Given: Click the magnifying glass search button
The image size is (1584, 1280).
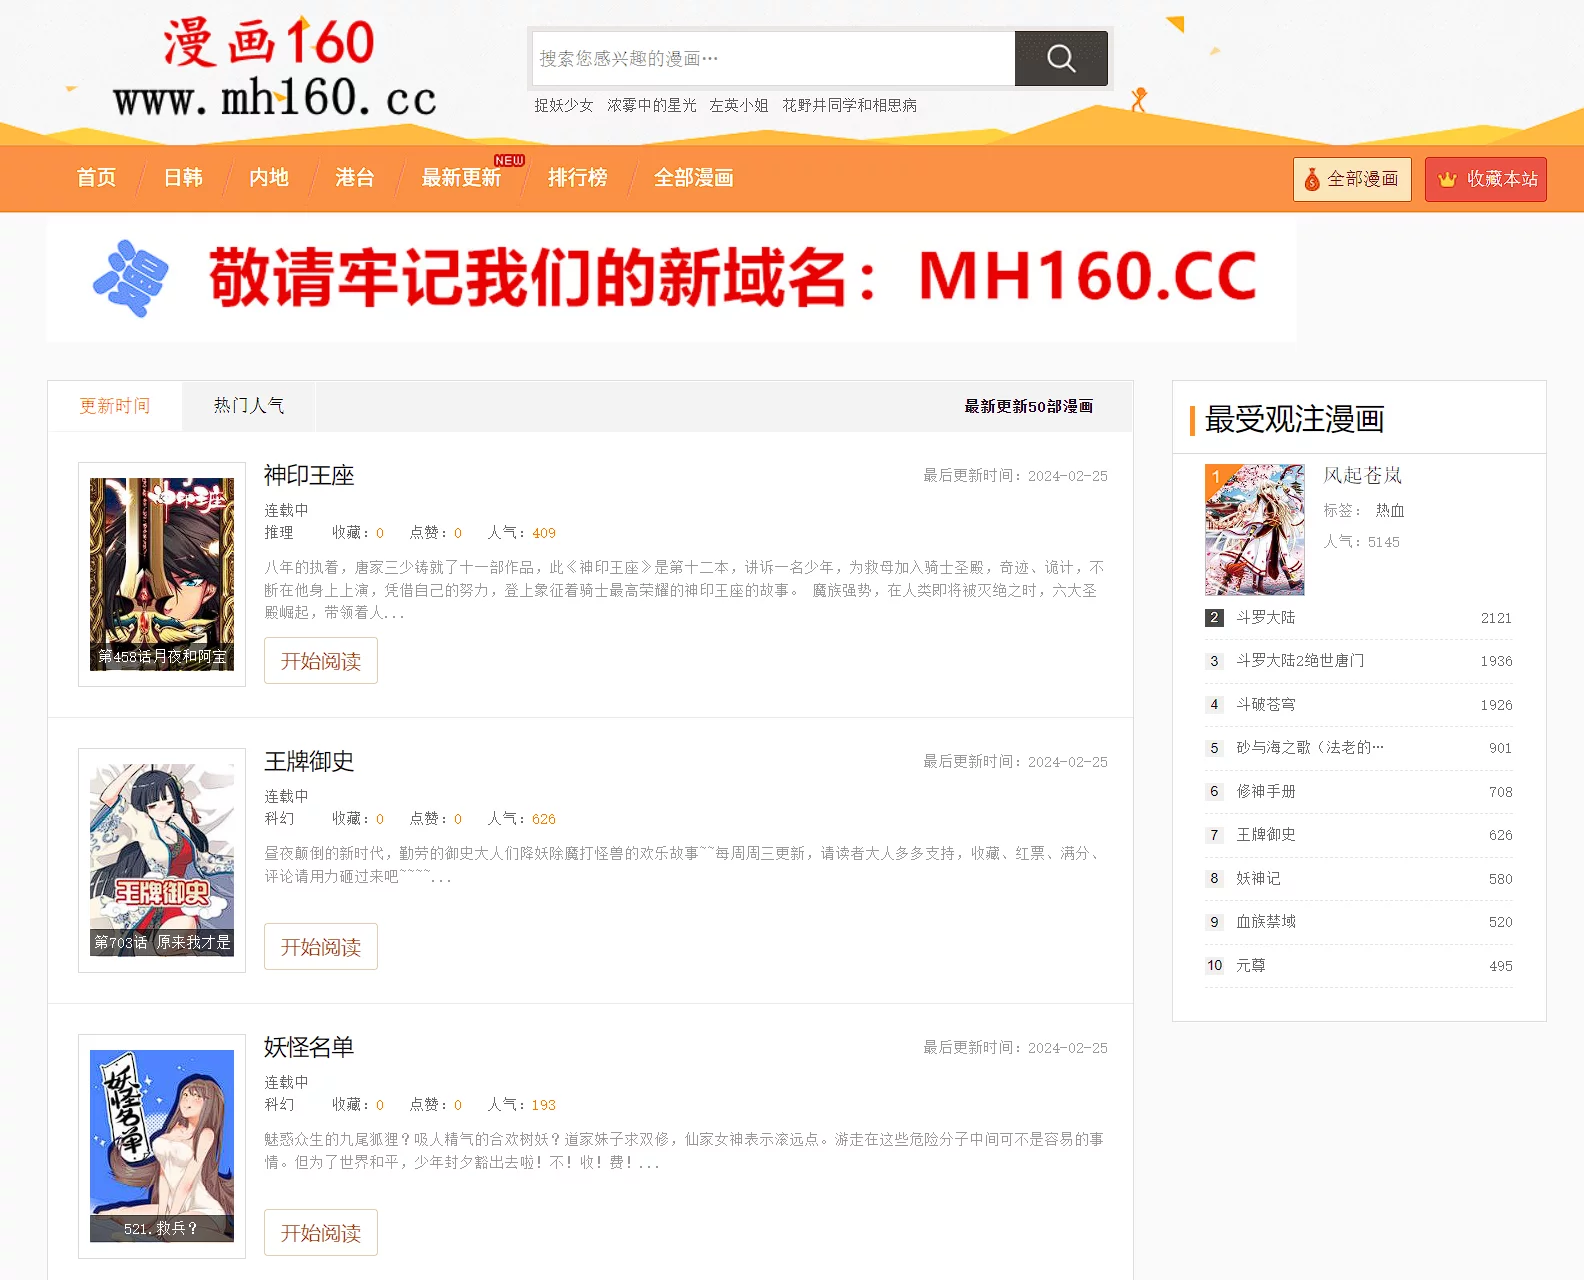Looking at the screenshot, I should pos(1060,59).
